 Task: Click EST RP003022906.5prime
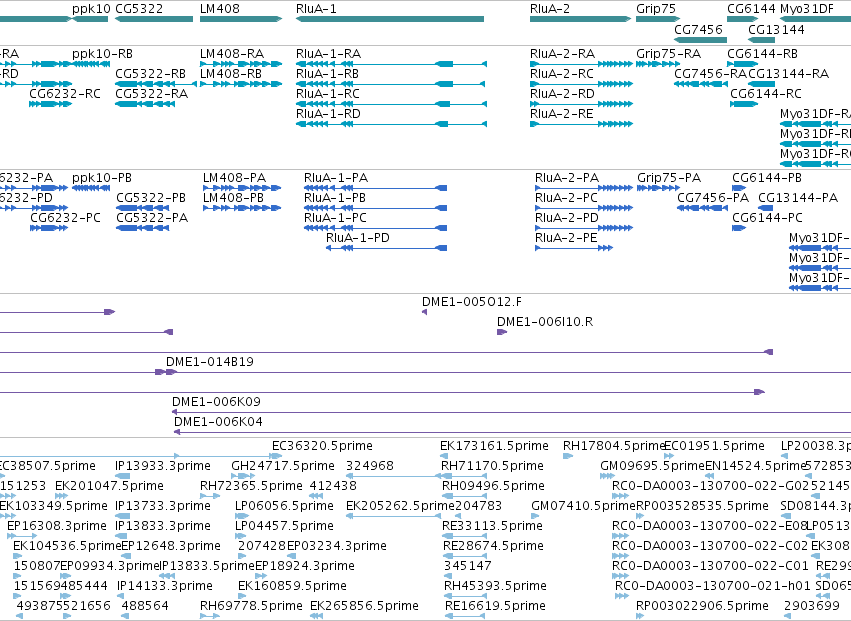(x=702, y=606)
